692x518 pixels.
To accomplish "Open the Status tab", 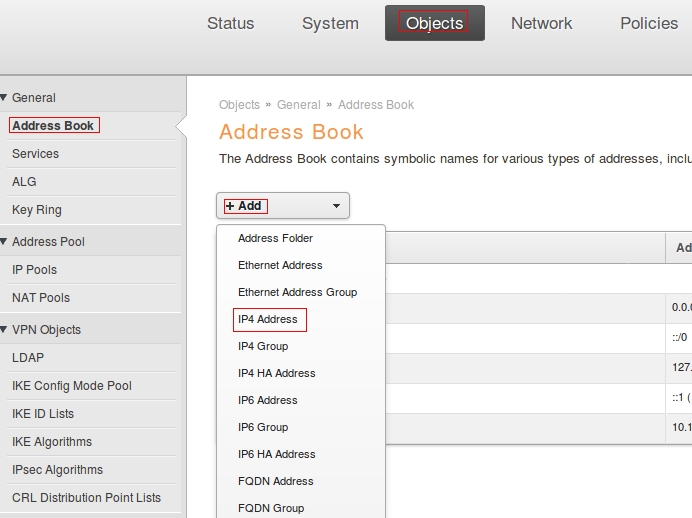I will [230, 23].
